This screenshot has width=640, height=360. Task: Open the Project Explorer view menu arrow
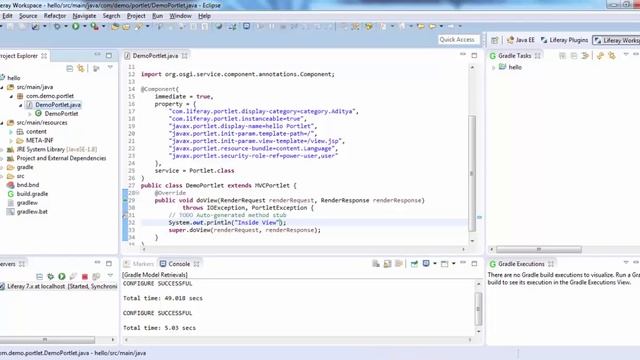[110, 67]
